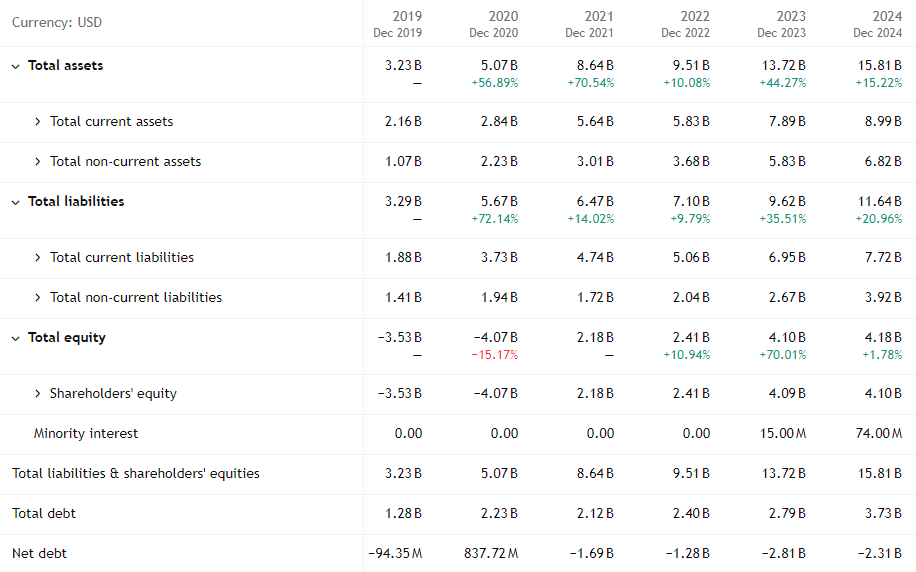The width and height of the screenshot is (916, 572).
Task: Expand the Total current assets chevron
Action: 38,122
